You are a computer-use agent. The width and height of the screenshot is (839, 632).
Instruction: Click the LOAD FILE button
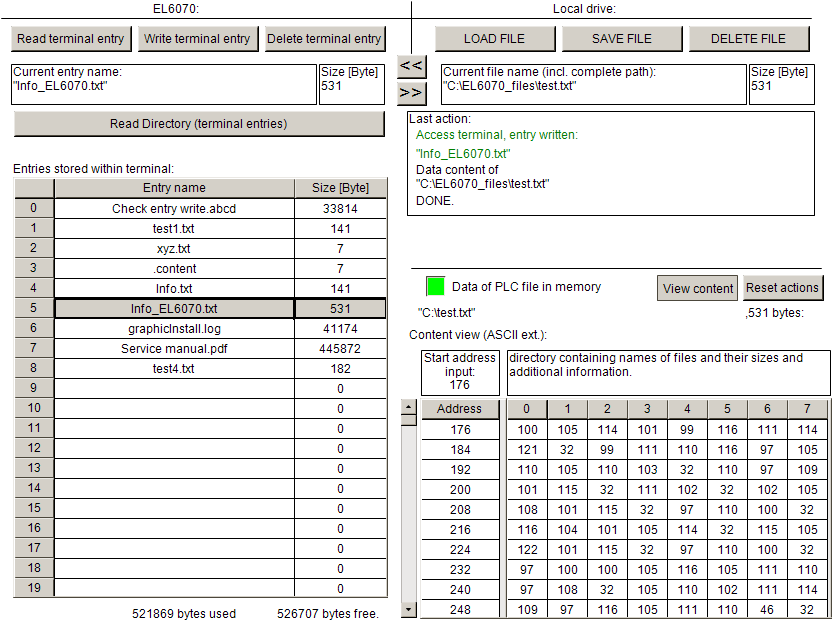coord(494,39)
